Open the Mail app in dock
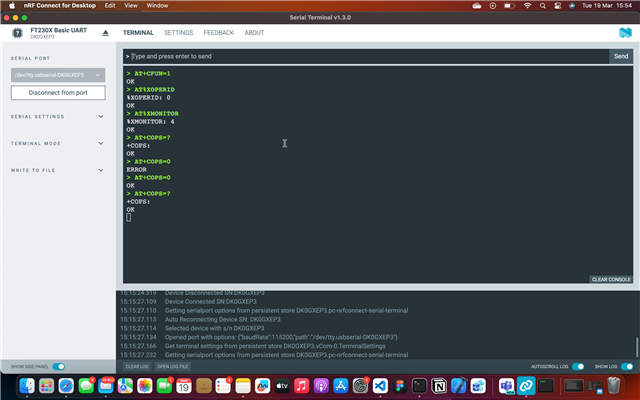This screenshot has height=400, width=640. coord(106,385)
